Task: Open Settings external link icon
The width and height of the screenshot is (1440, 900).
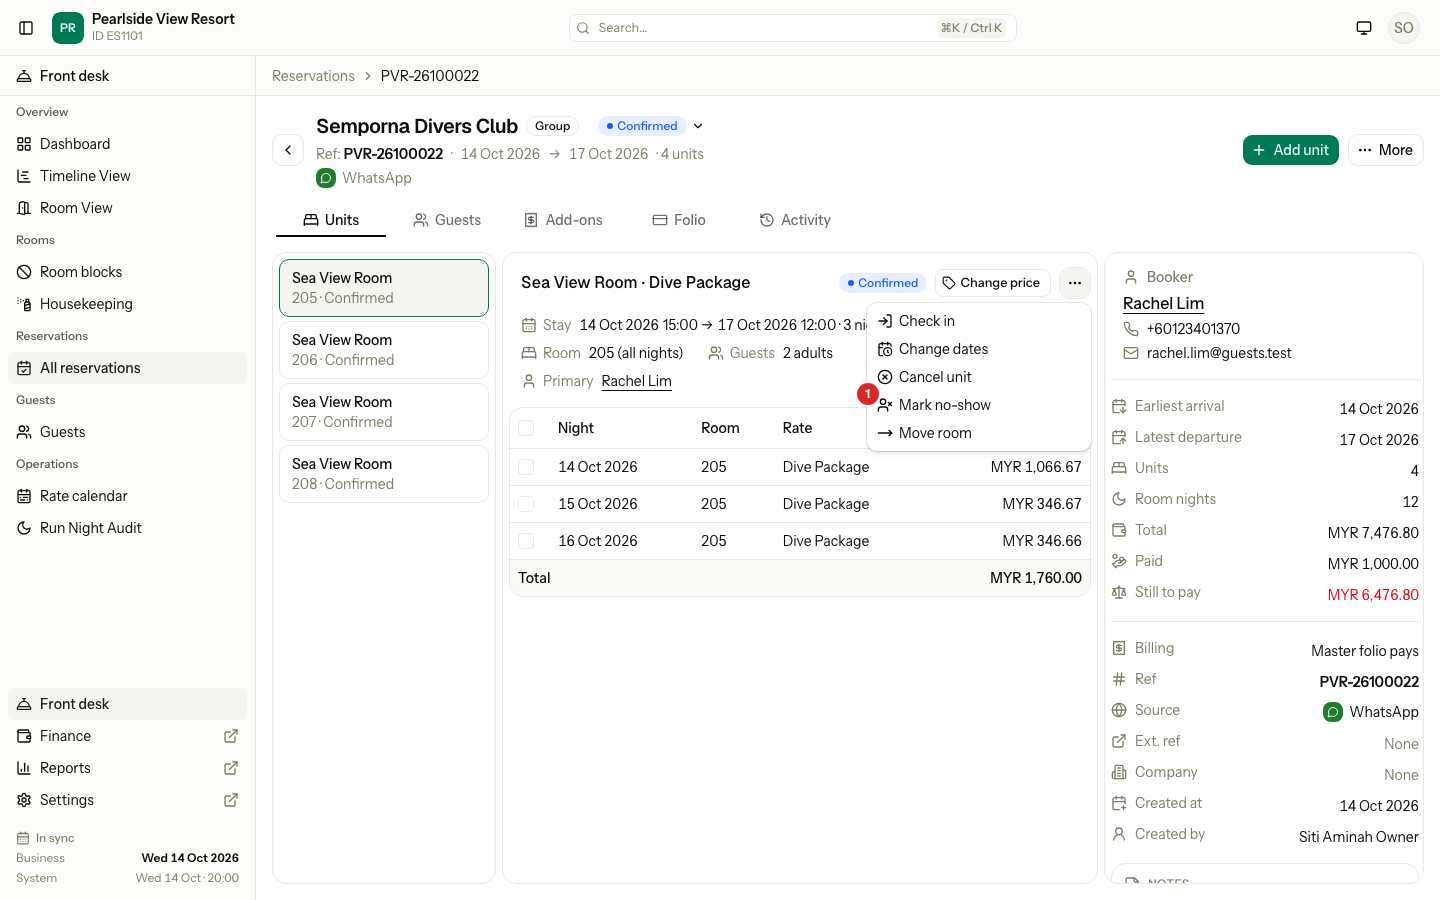Action: [x=231, y=800]
